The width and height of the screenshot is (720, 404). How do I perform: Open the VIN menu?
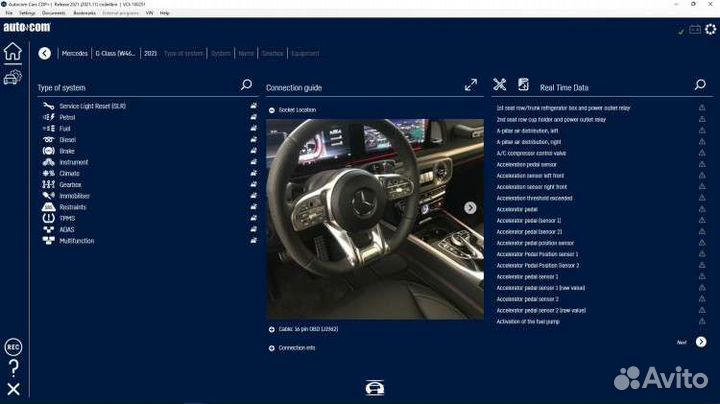(x=149, y=13)
